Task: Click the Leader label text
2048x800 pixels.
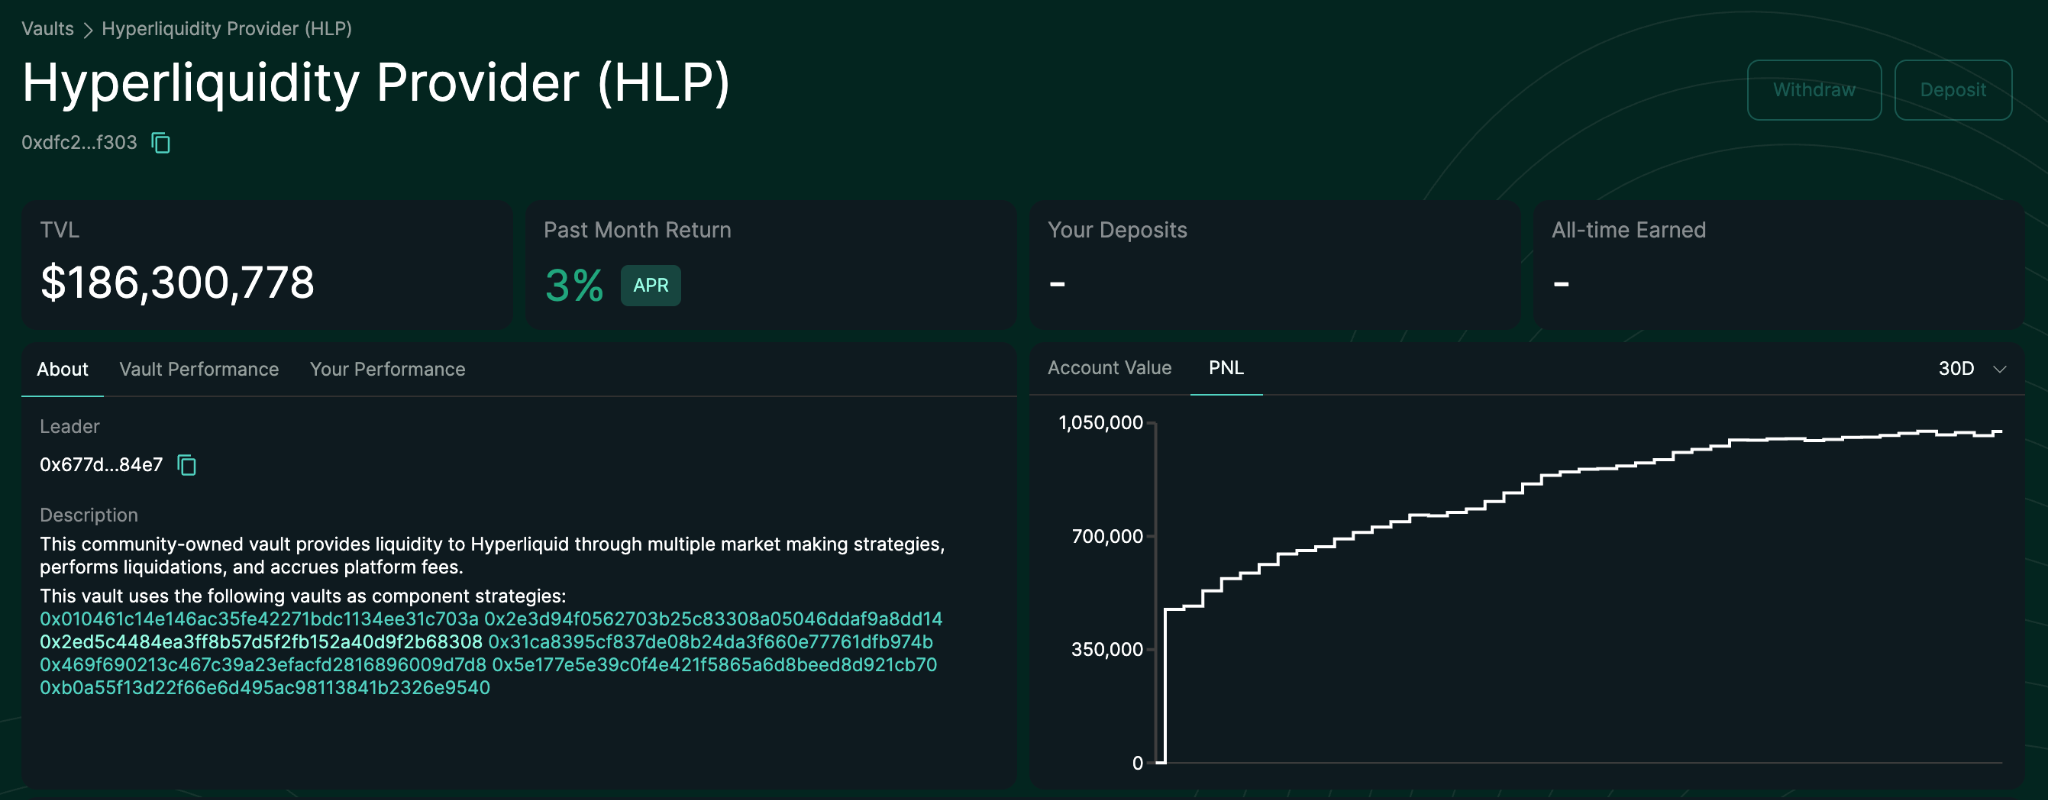Action: point(70,427)
